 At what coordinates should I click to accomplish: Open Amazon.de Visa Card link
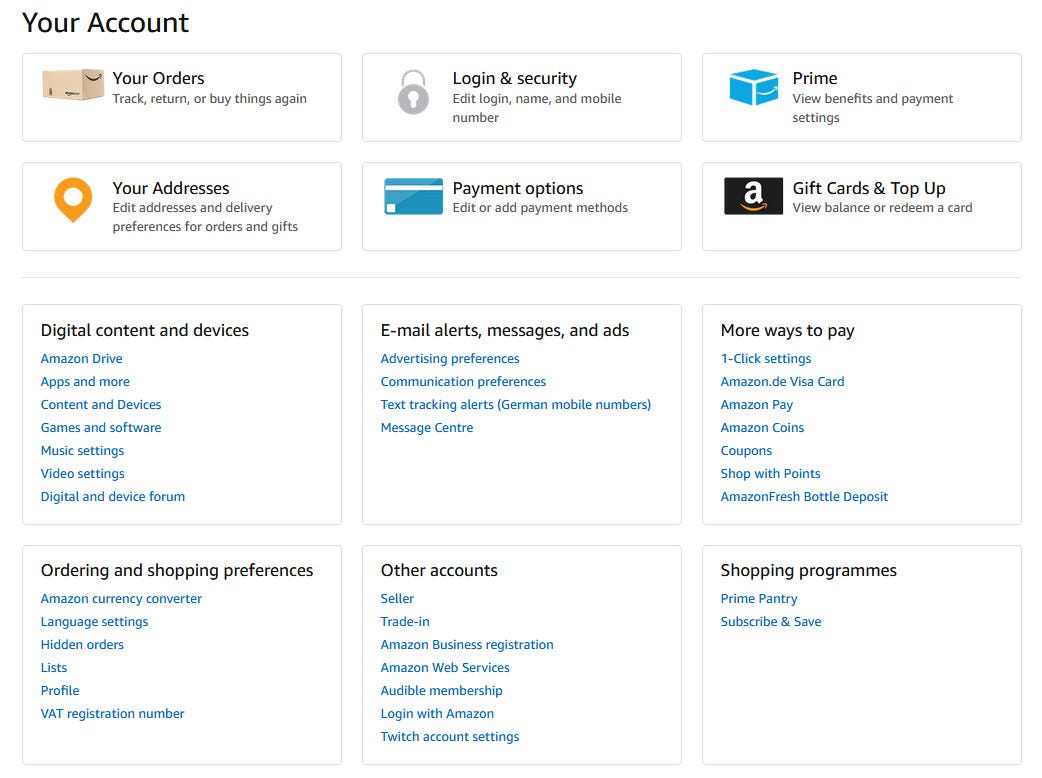[782, 382]
